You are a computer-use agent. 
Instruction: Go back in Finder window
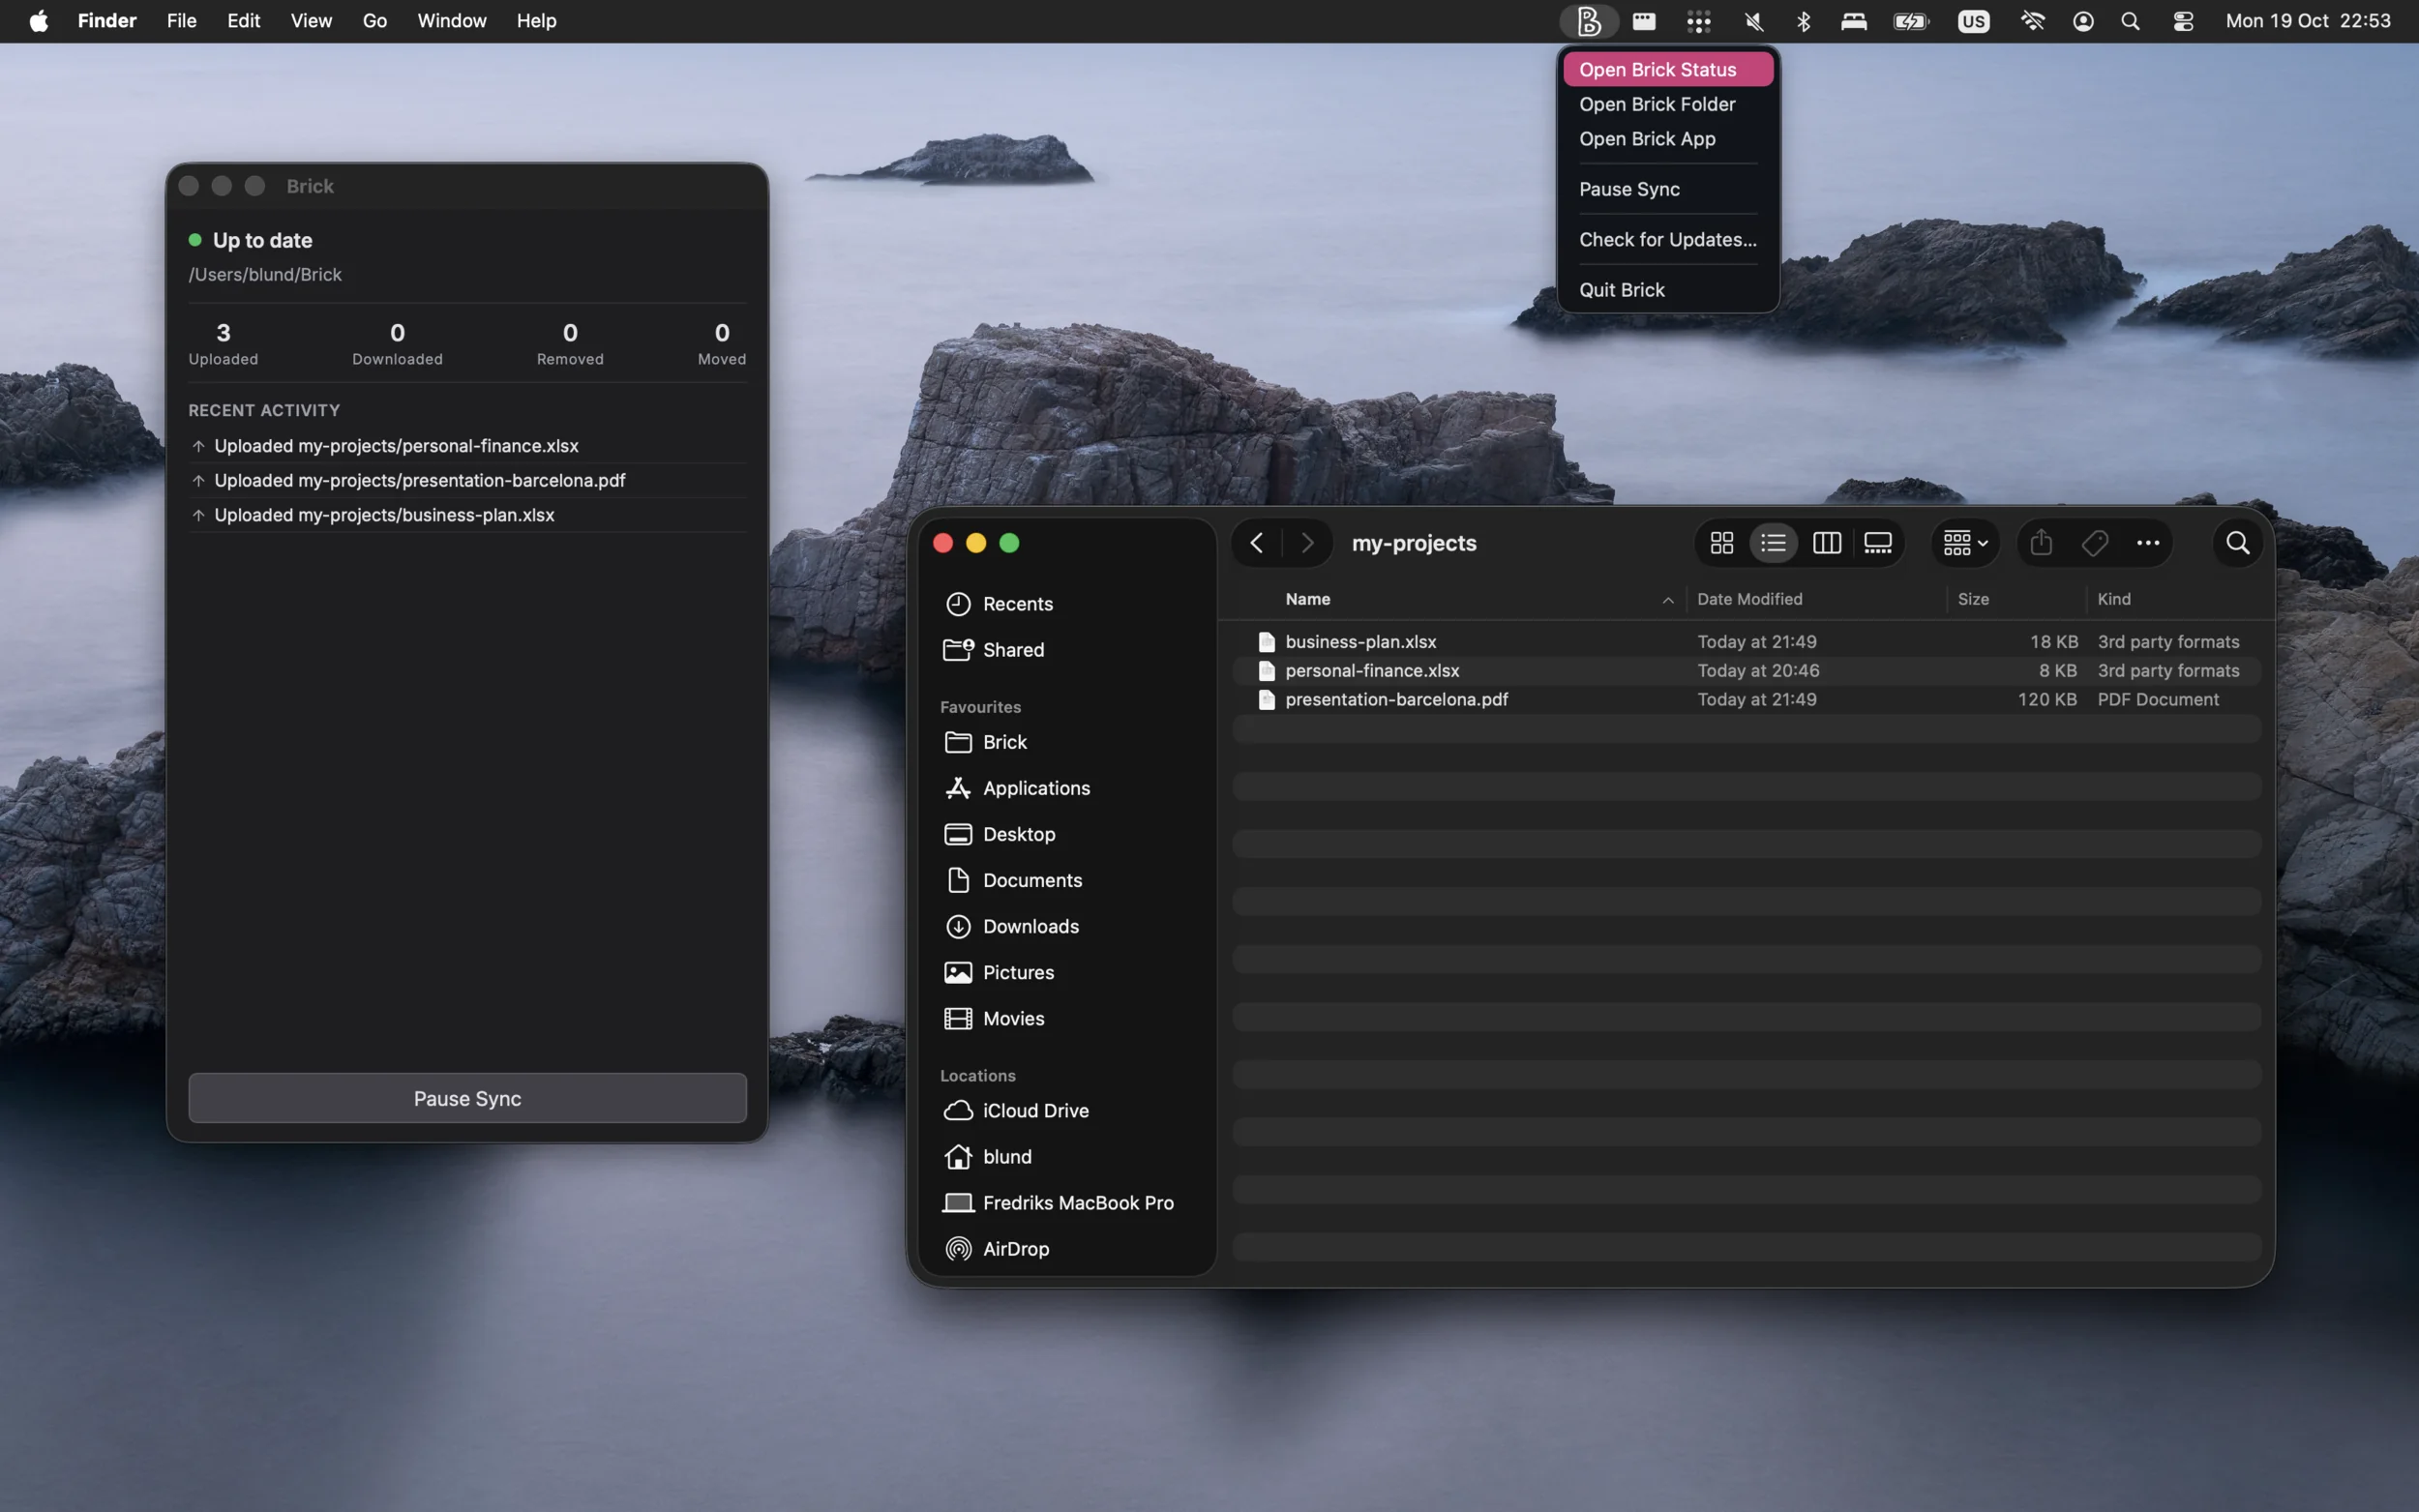pyautogui.click(x=1257, y=543)
